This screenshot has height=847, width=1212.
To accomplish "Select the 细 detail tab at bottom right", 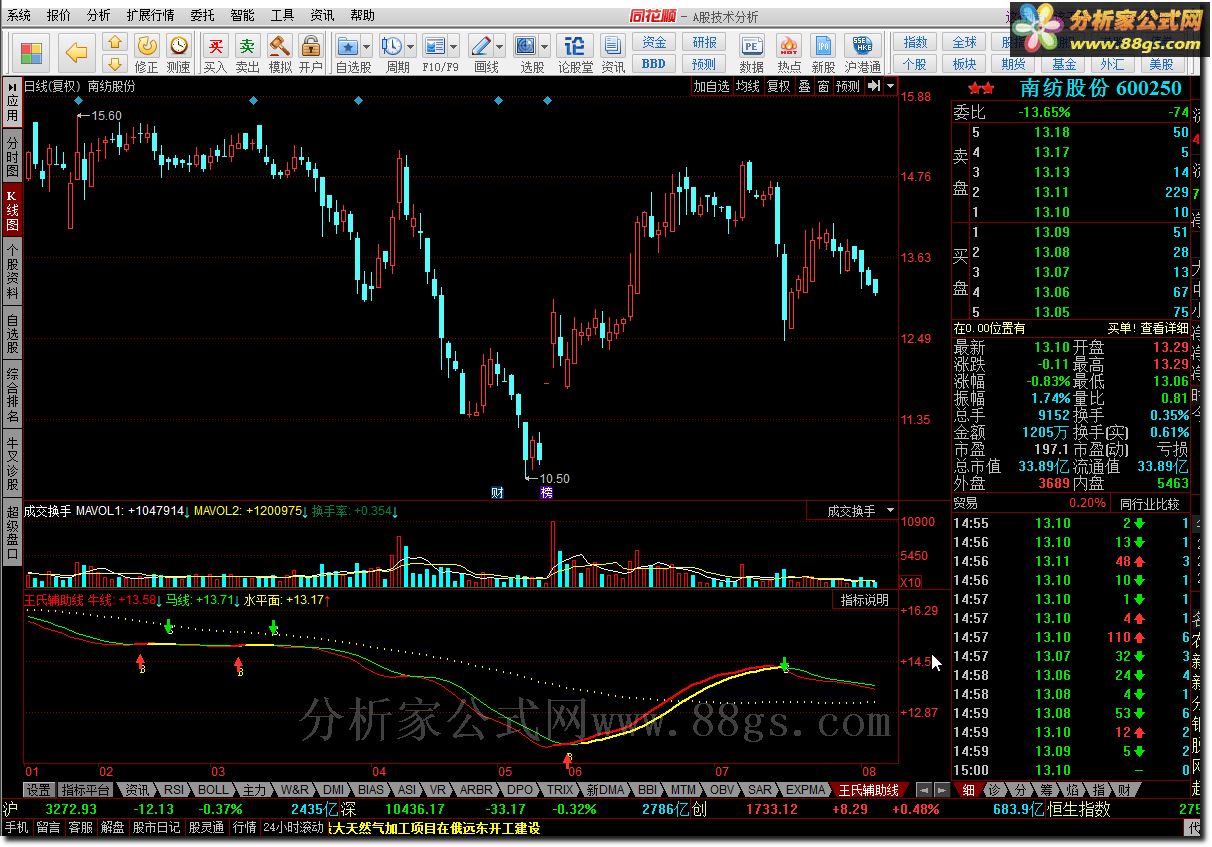I will pos(968,790).
